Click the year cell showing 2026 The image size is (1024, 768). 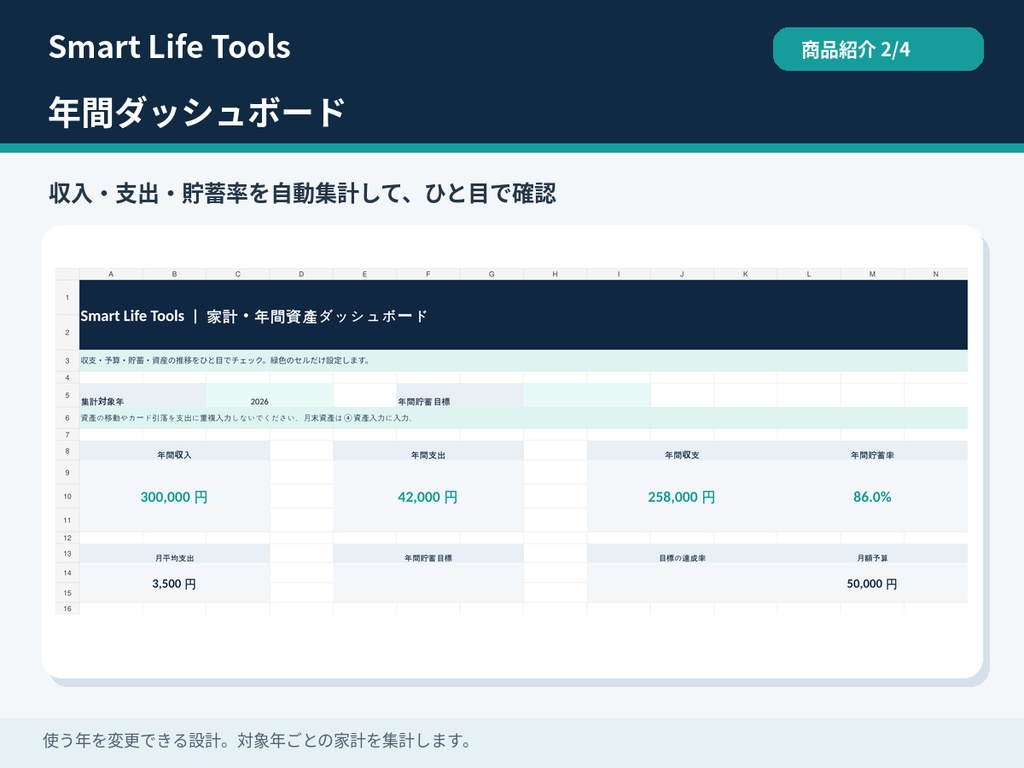pyautogui.click(x=270, y=396)
